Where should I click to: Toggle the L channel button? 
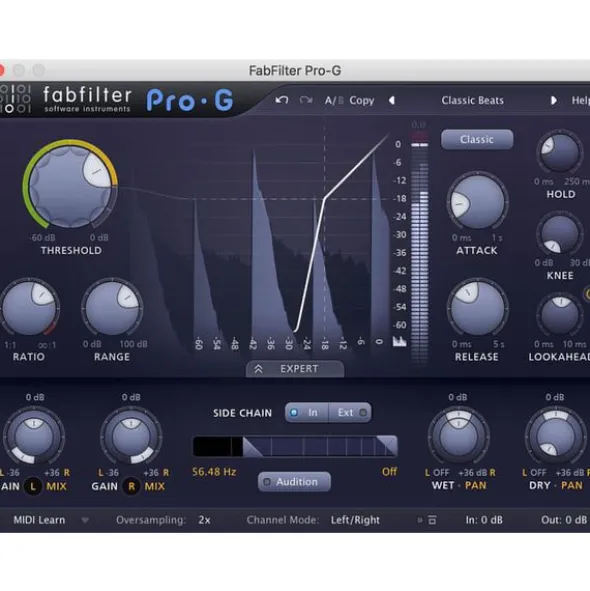click(33, 486)
